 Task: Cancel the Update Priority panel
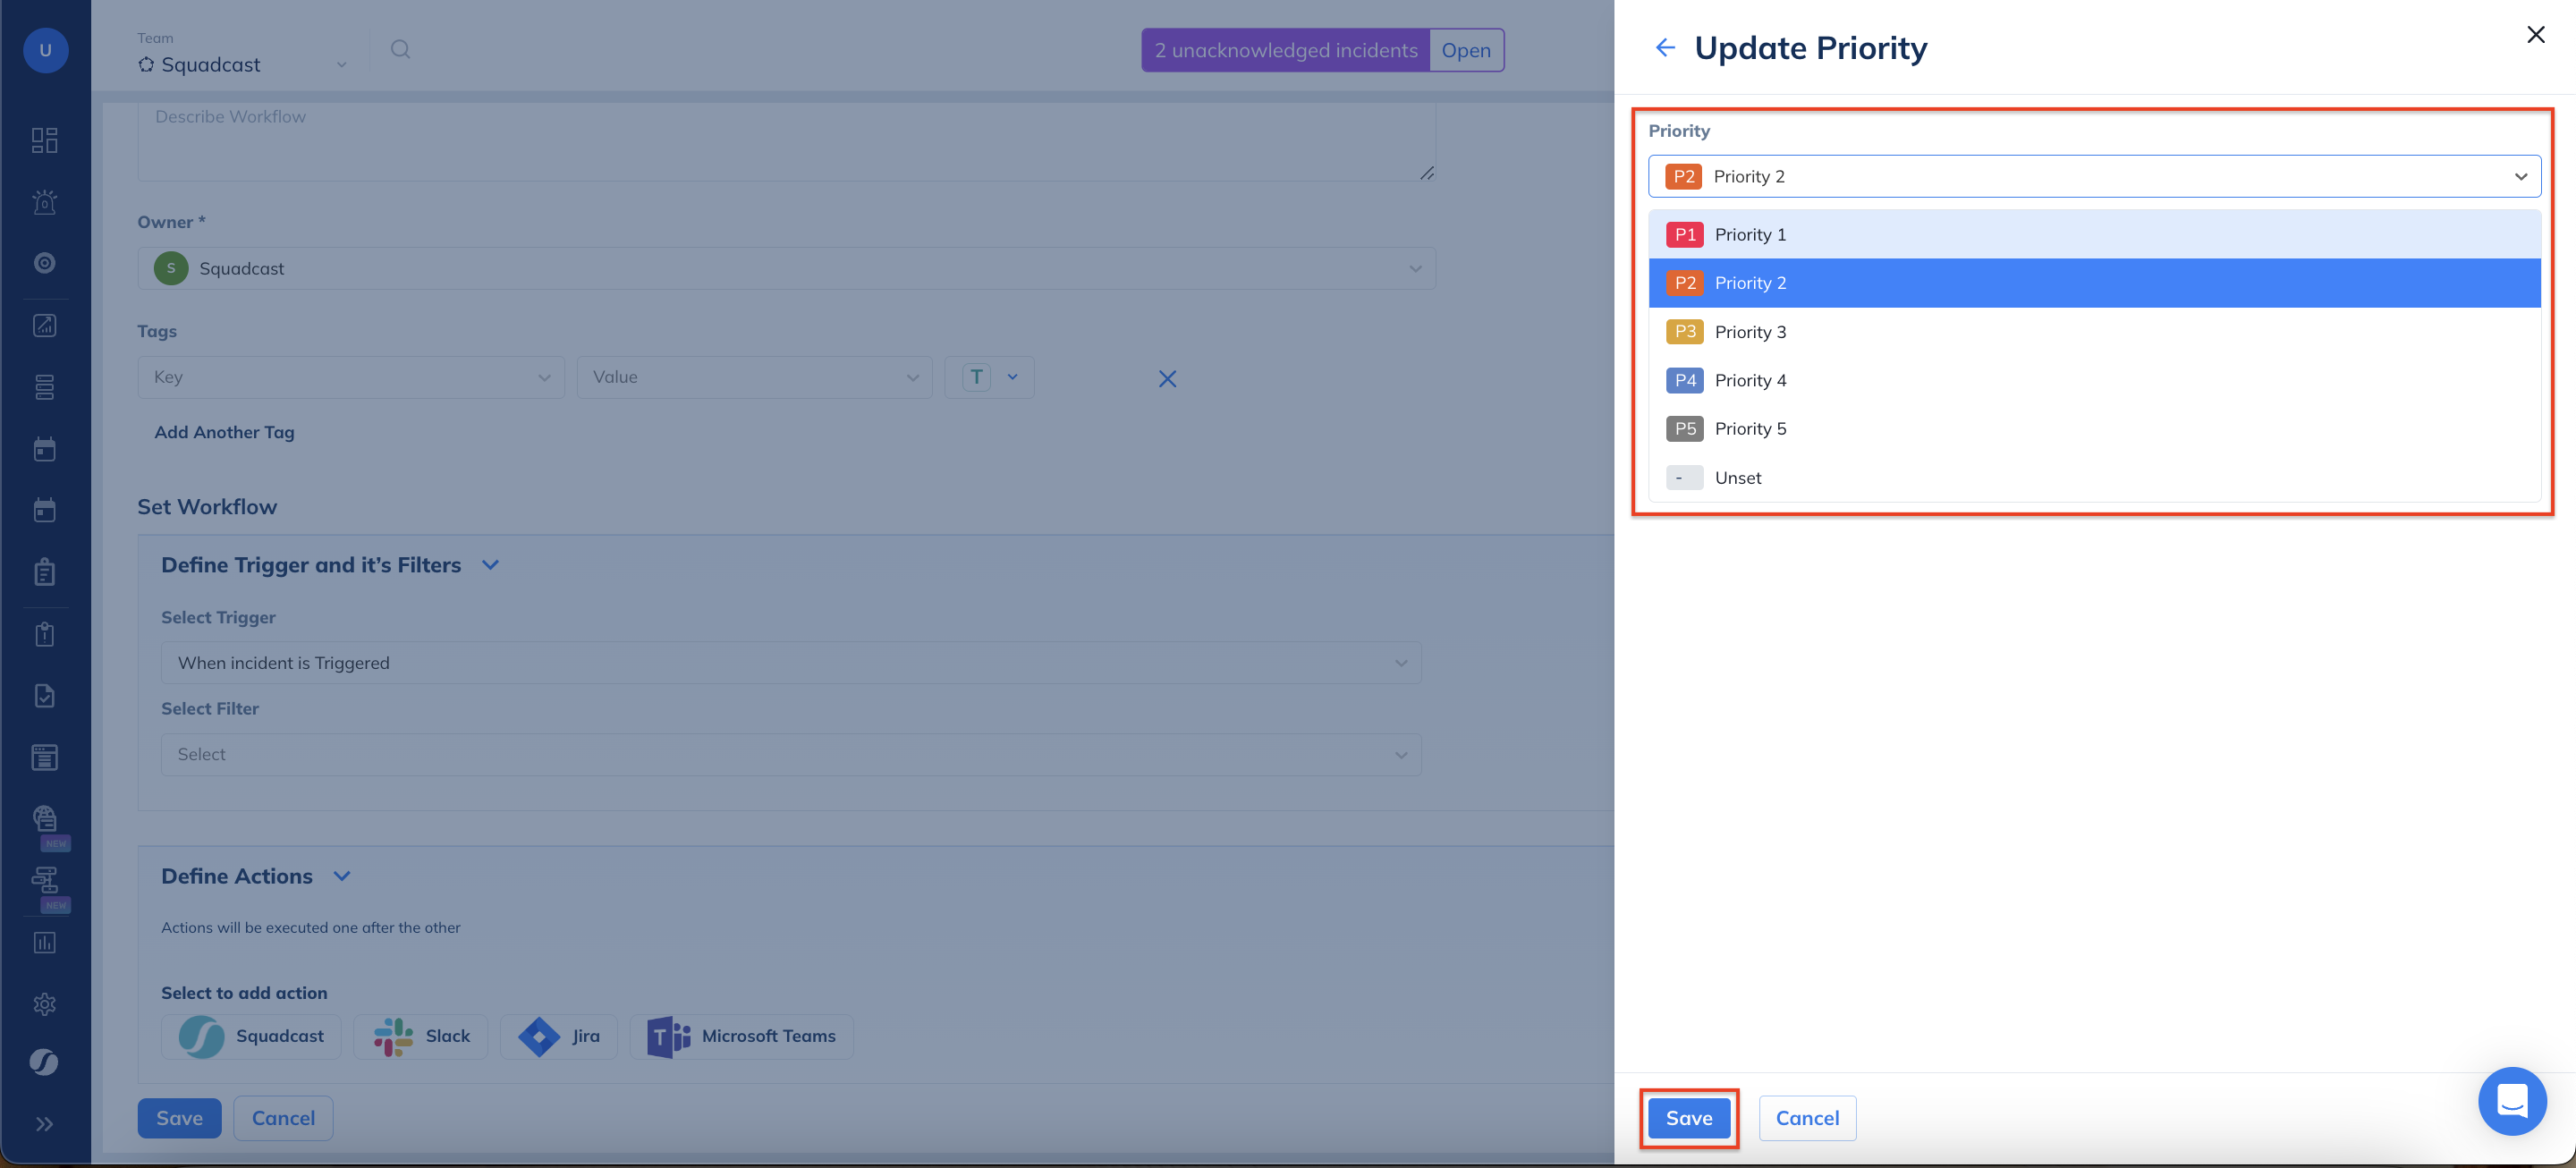coord(1806,1118)
